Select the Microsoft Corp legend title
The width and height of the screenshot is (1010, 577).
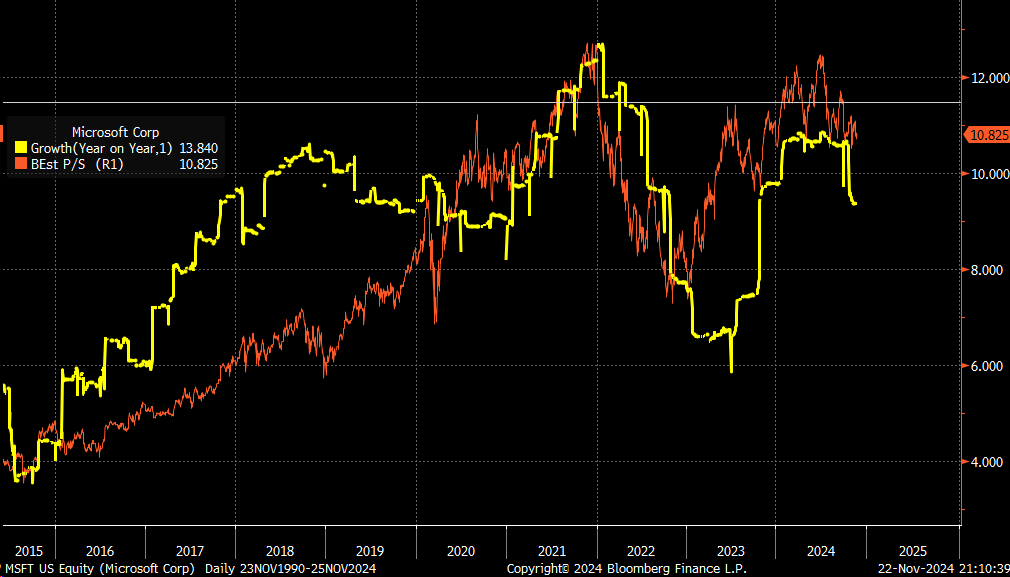(x=115, y=133)
